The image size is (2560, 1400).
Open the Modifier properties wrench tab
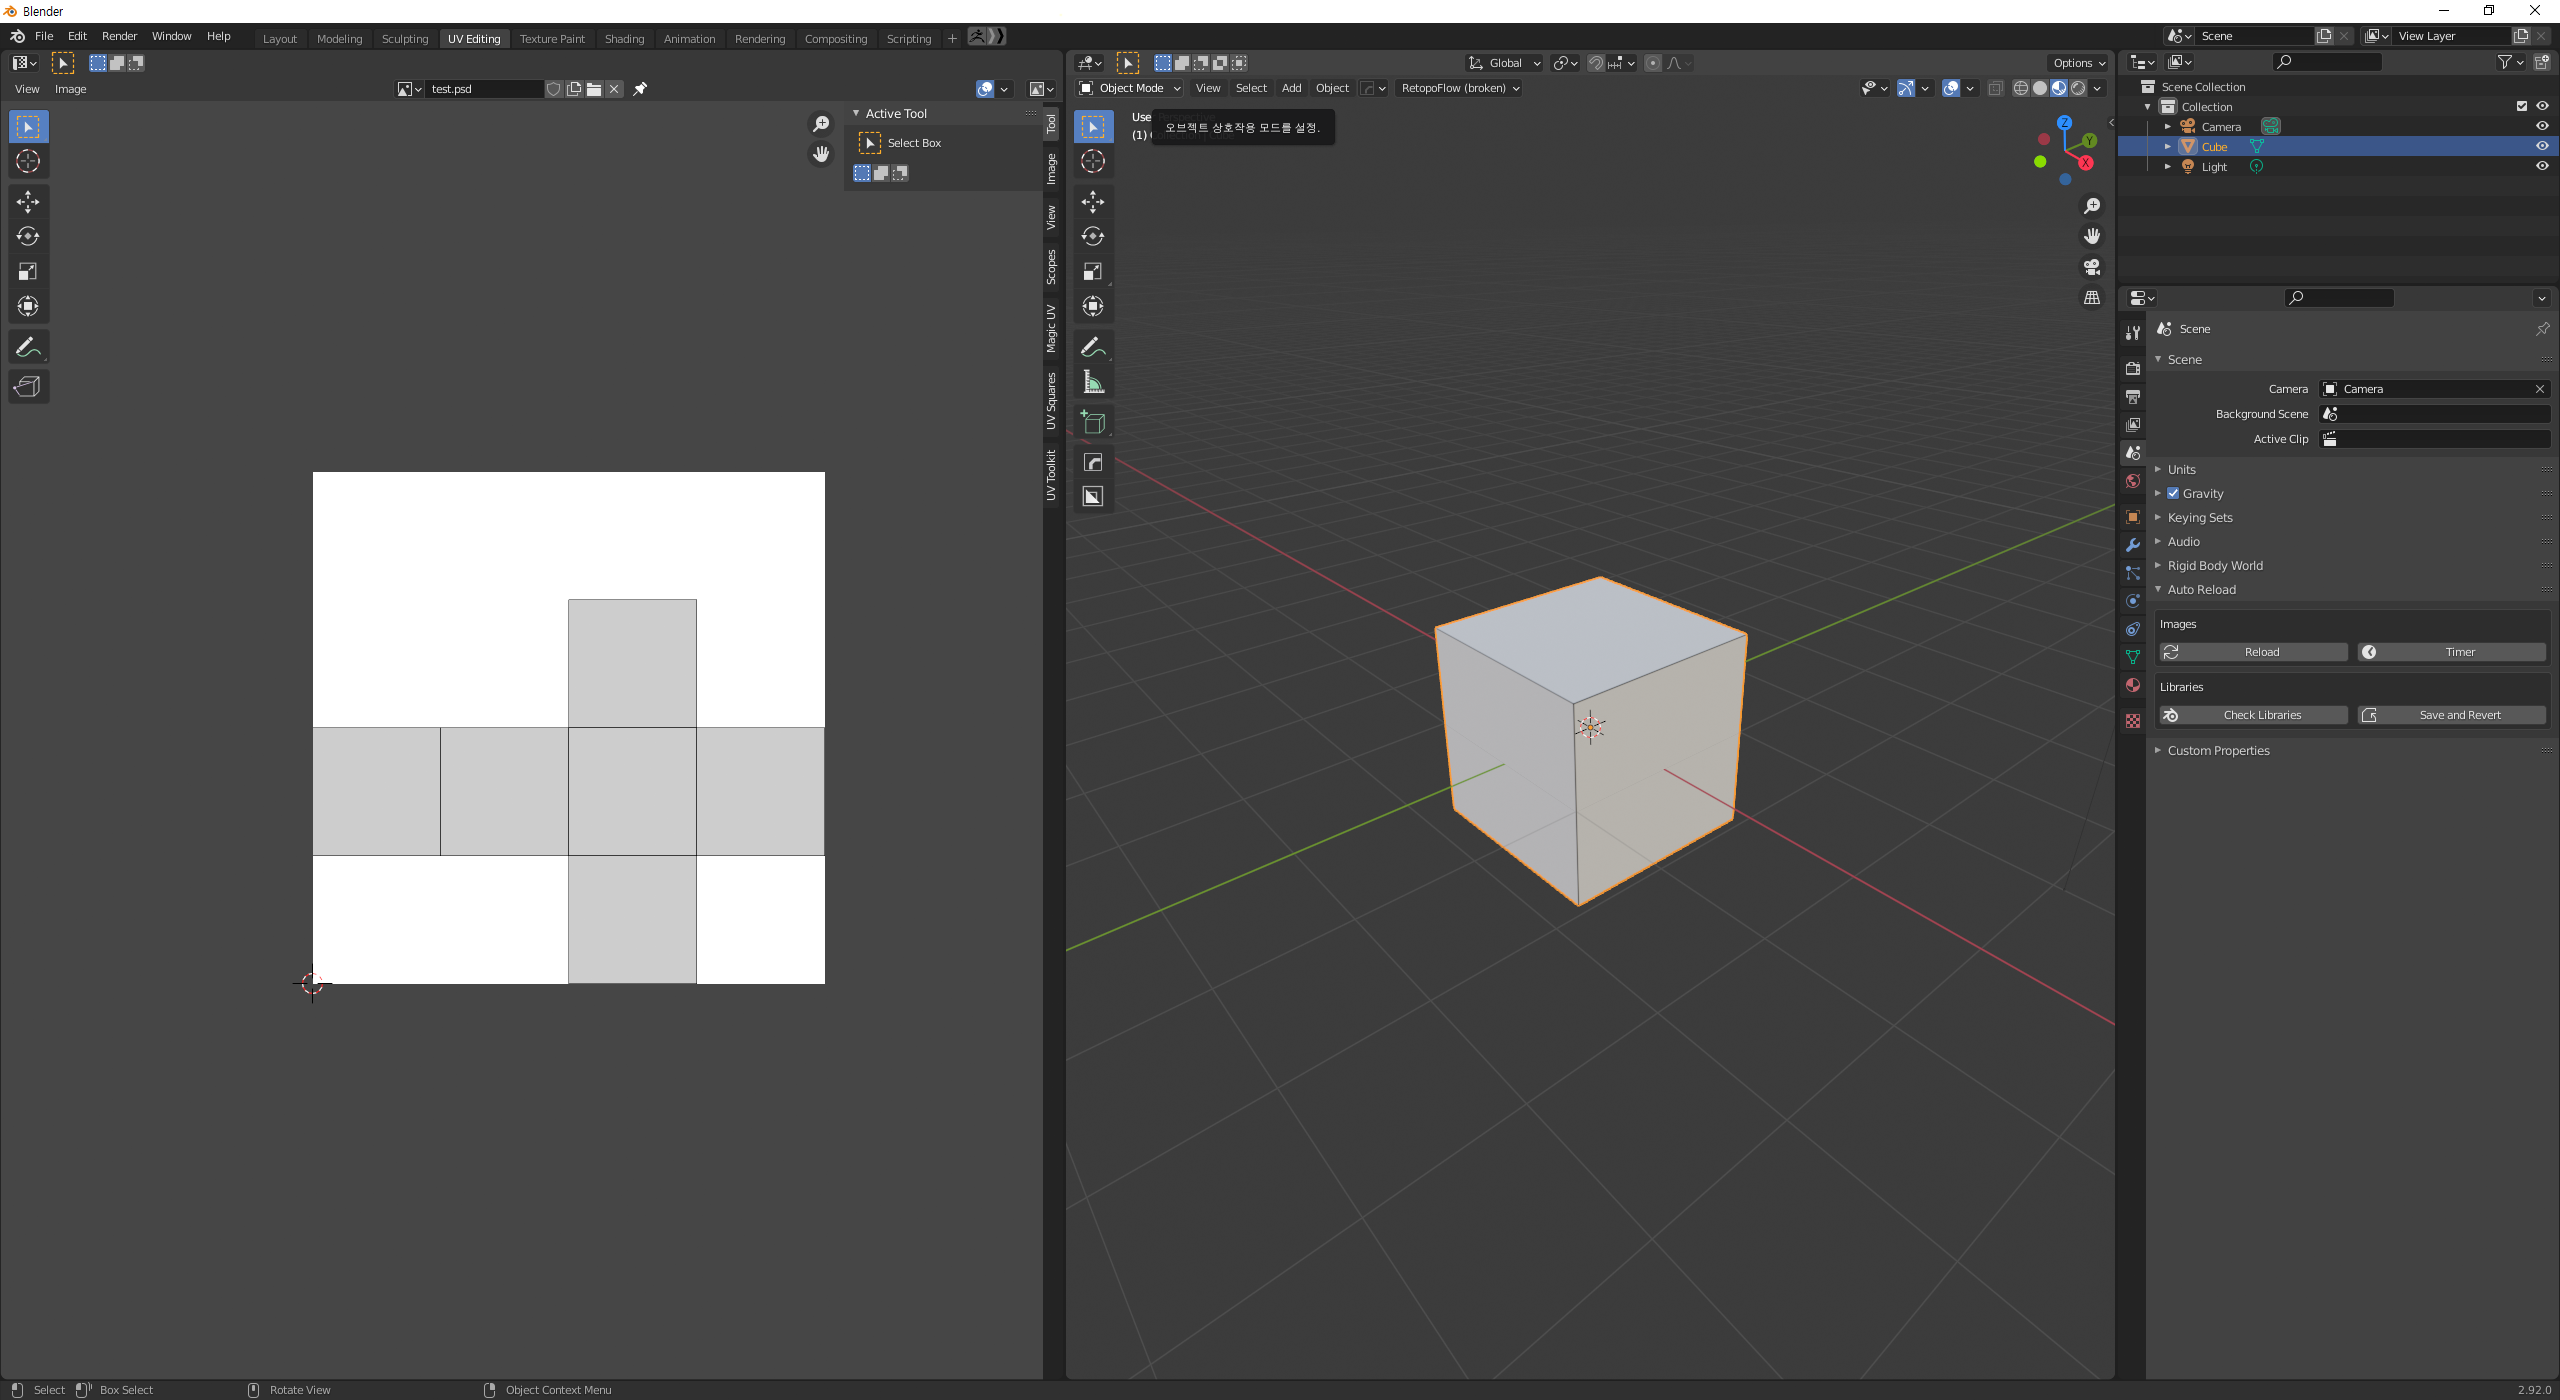pyautogui.click(x=2133, y=545)
